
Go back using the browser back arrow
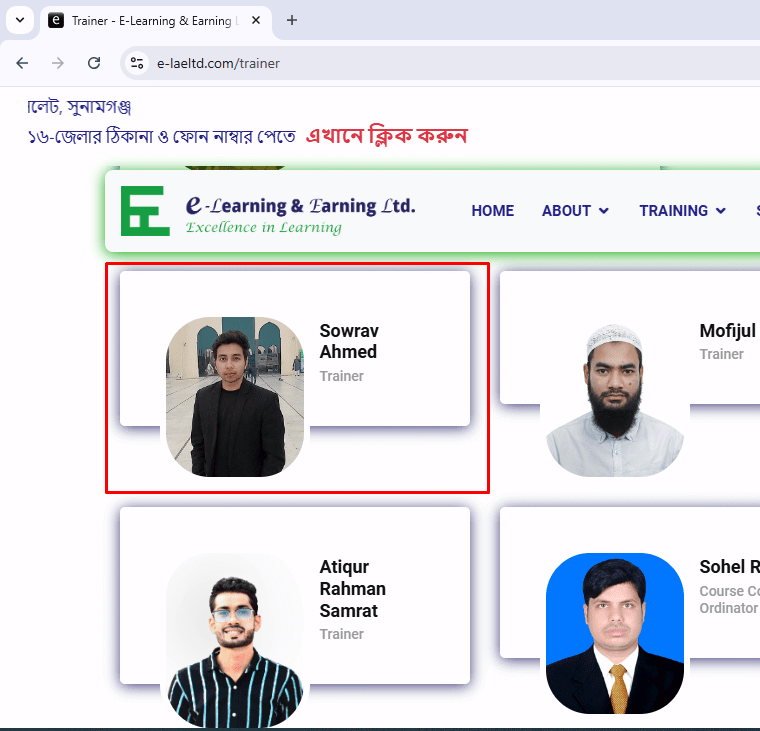click(x=22, y=63)
